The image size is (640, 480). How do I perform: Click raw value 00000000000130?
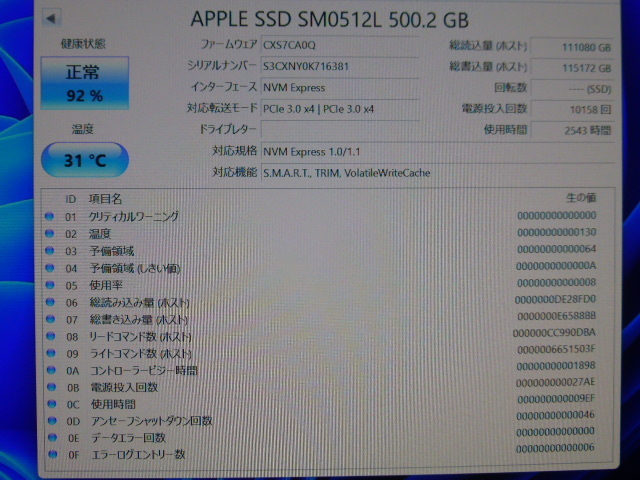click(x=556, y=232)
